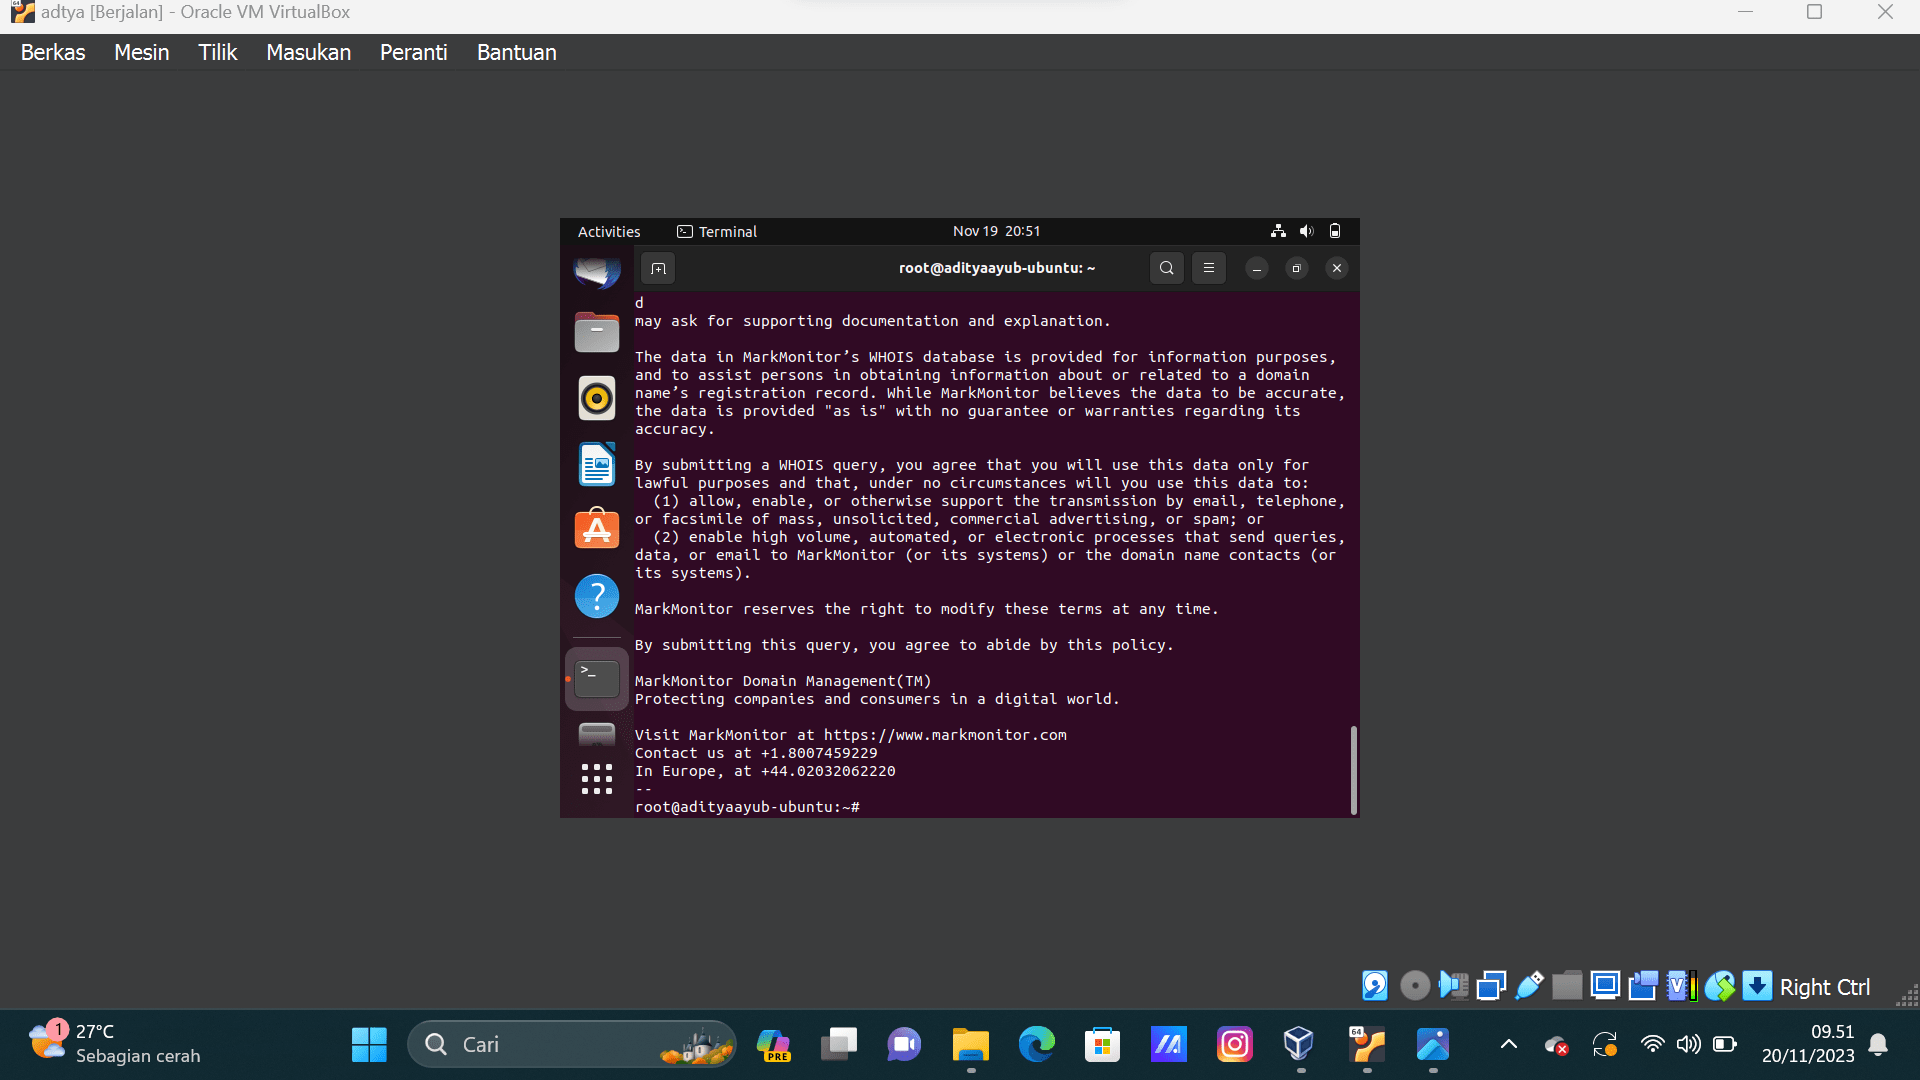Open the Bantuan menu
The width and height of the screenshot is (1920, 1080).
(x=516, y=52)
